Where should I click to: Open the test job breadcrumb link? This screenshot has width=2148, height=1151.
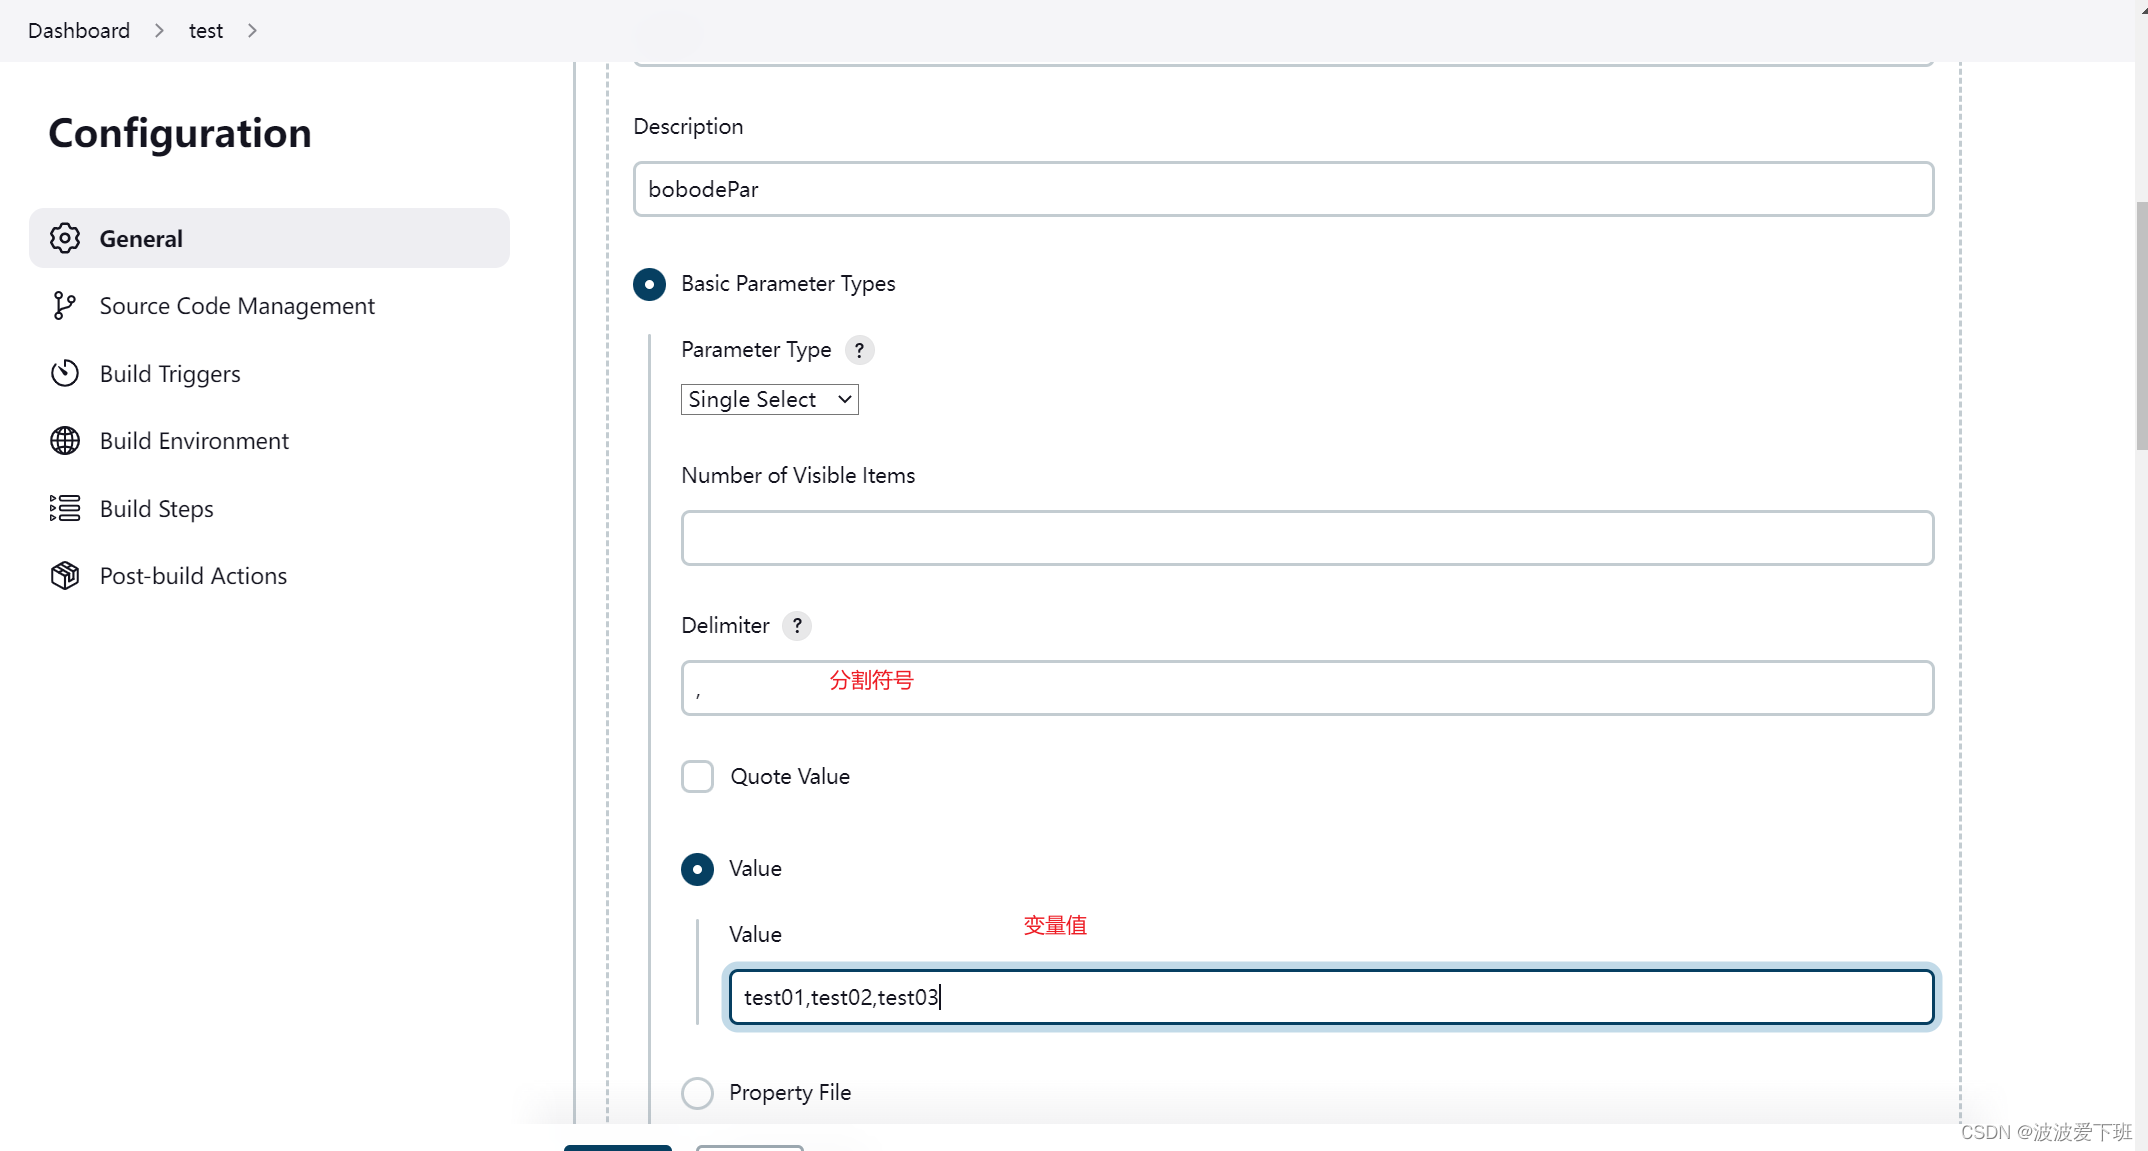coord(205,30)
